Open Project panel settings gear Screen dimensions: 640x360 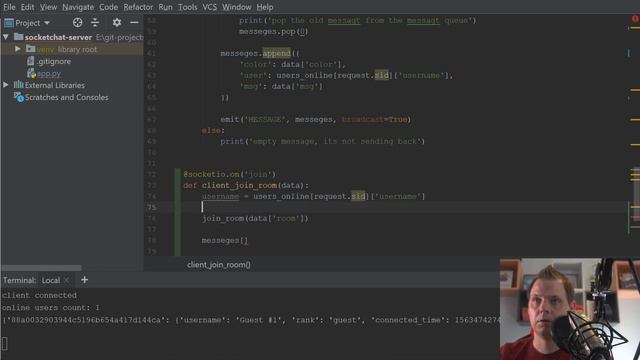pyautogui.click(x=117, y=22)
